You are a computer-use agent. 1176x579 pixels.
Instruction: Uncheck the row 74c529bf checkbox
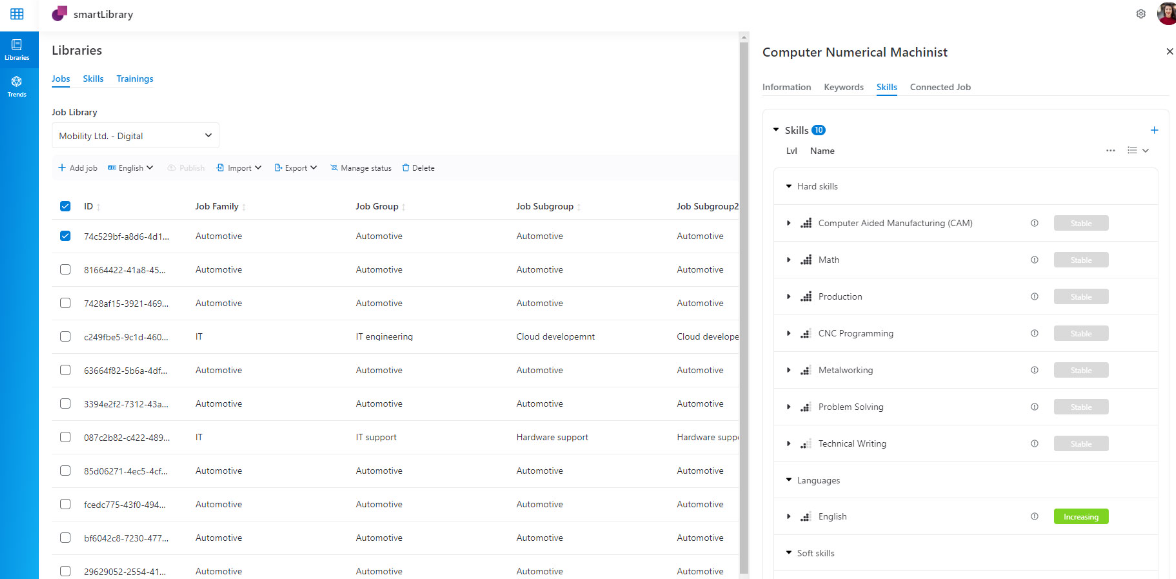click(66, 236)
